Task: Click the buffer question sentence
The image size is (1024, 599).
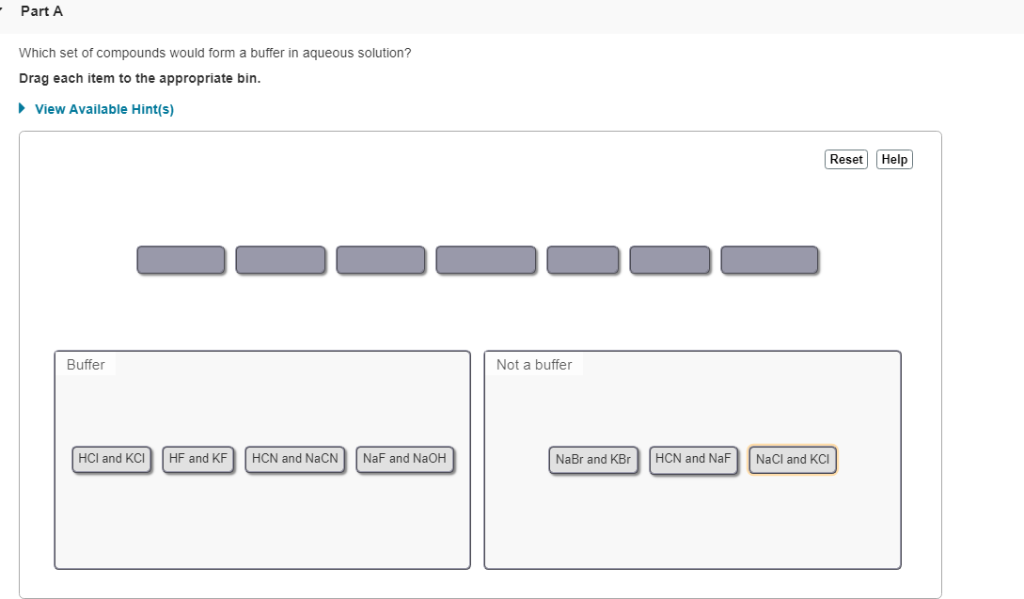Action: click(x=215, y=53)
